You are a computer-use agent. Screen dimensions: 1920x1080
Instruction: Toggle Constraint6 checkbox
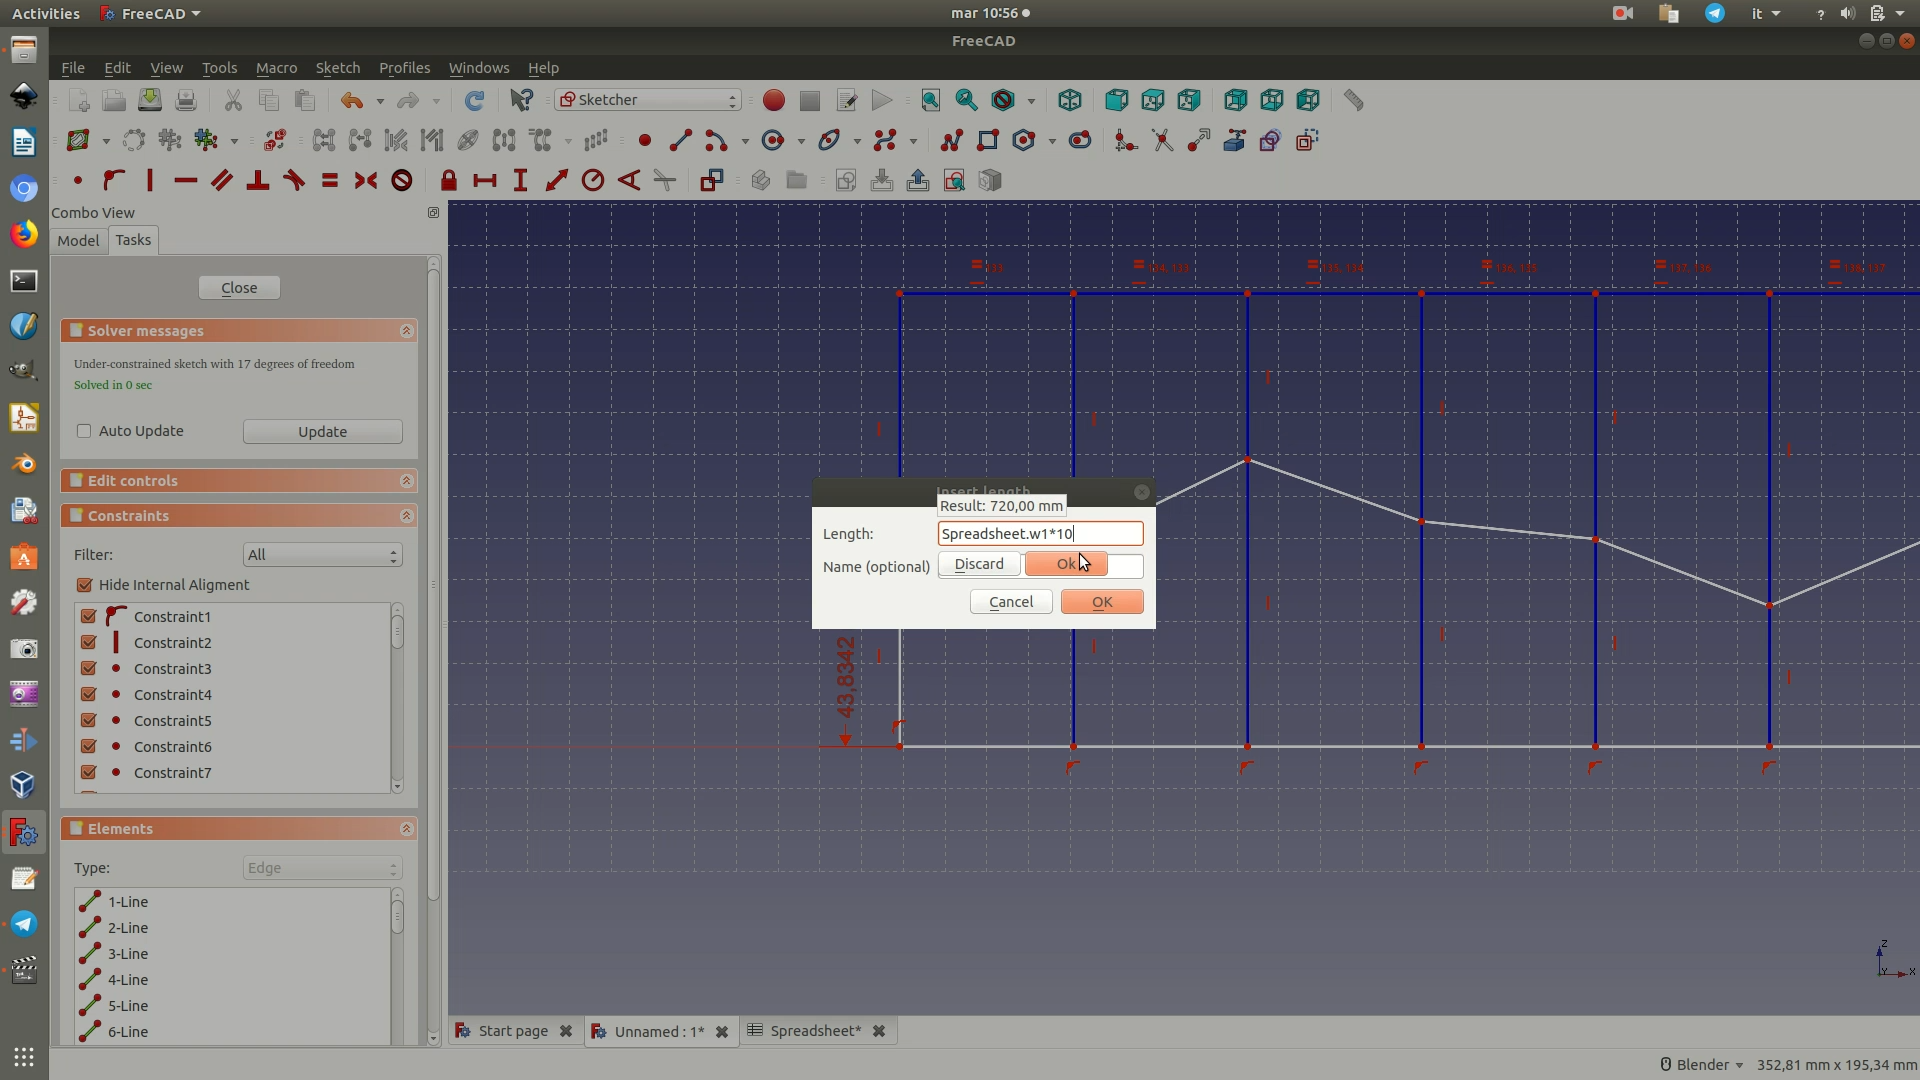(88, 747)
